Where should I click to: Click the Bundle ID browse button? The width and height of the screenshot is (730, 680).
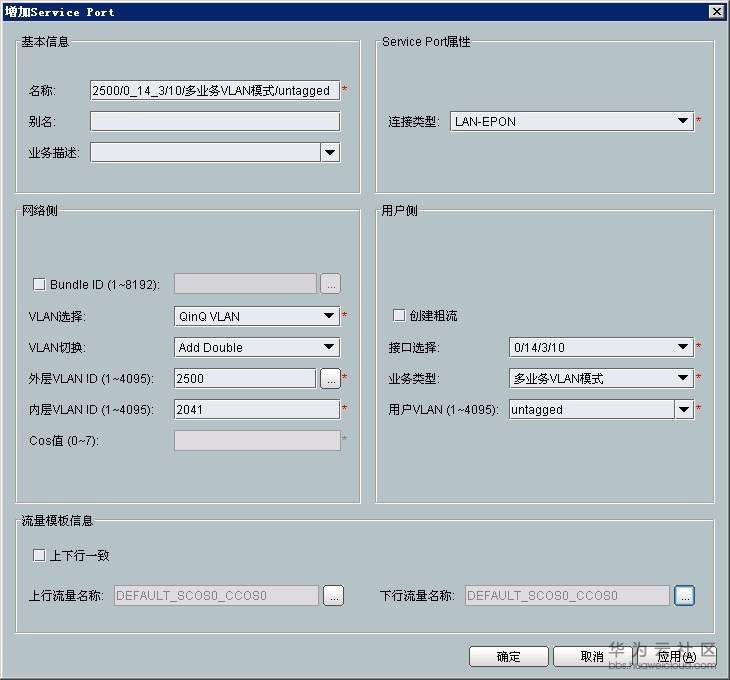331,284
